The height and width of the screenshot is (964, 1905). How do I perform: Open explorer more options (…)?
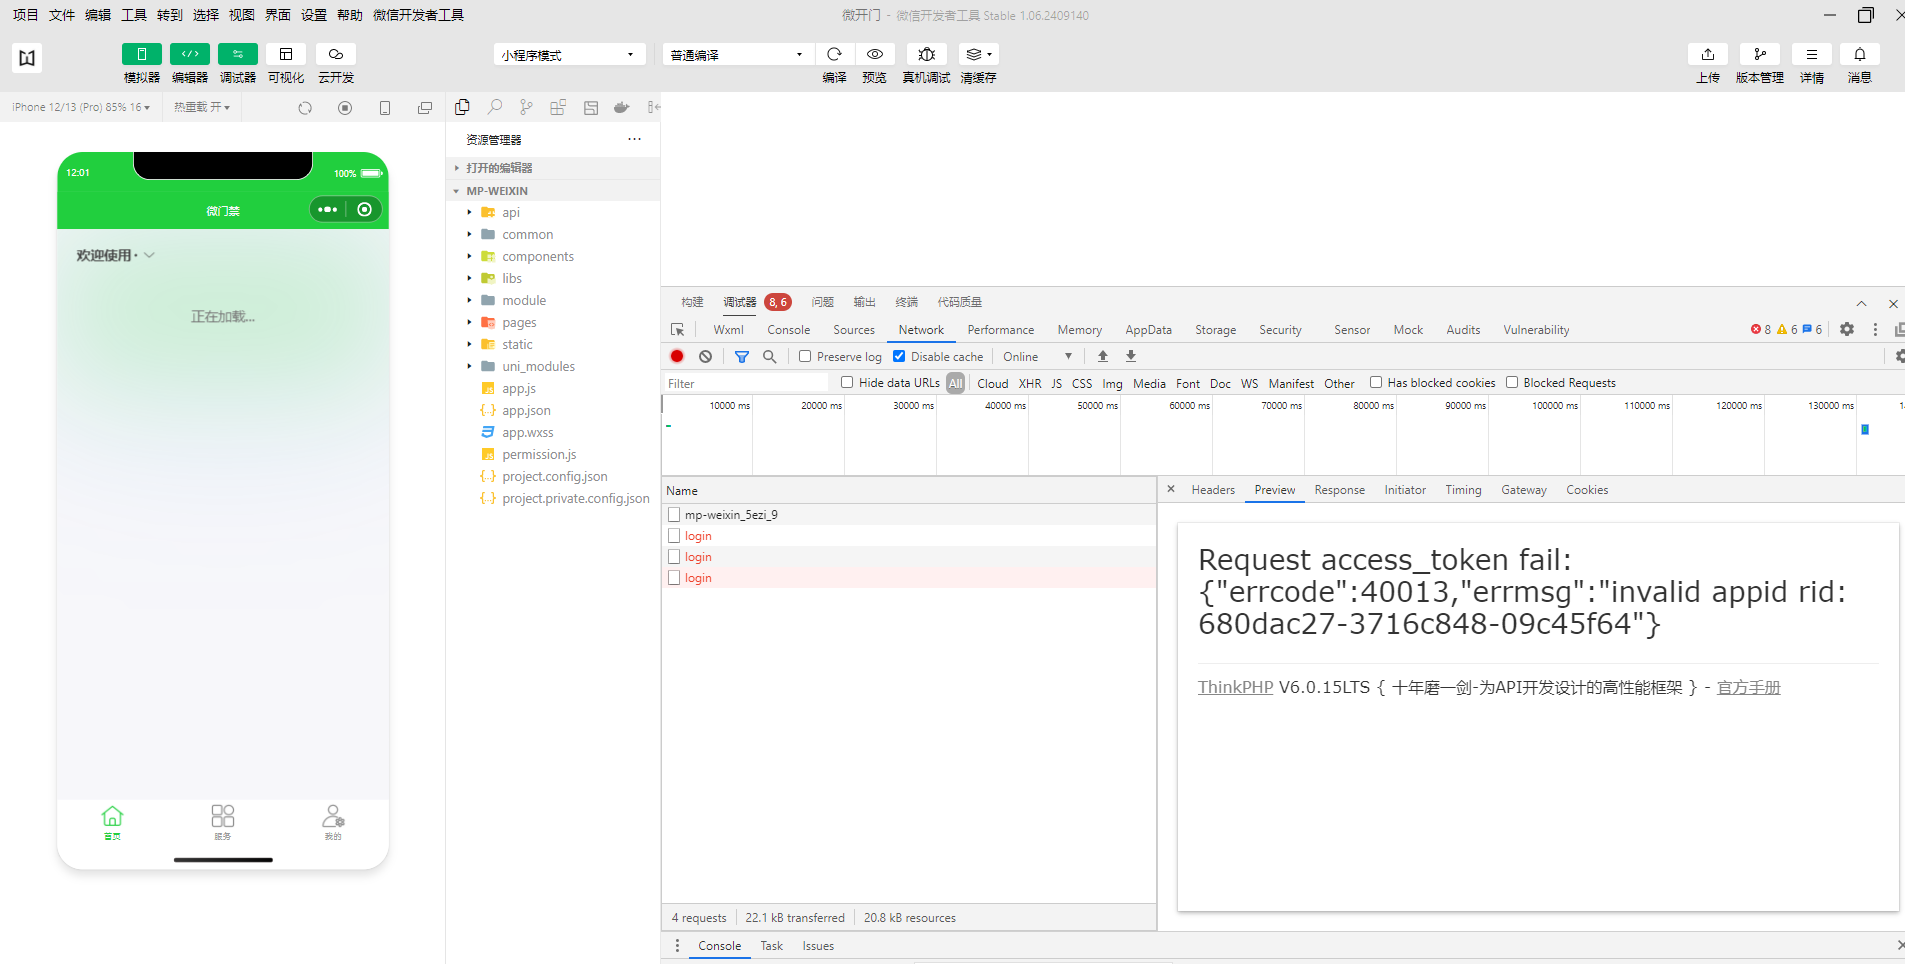coord(634,139)
